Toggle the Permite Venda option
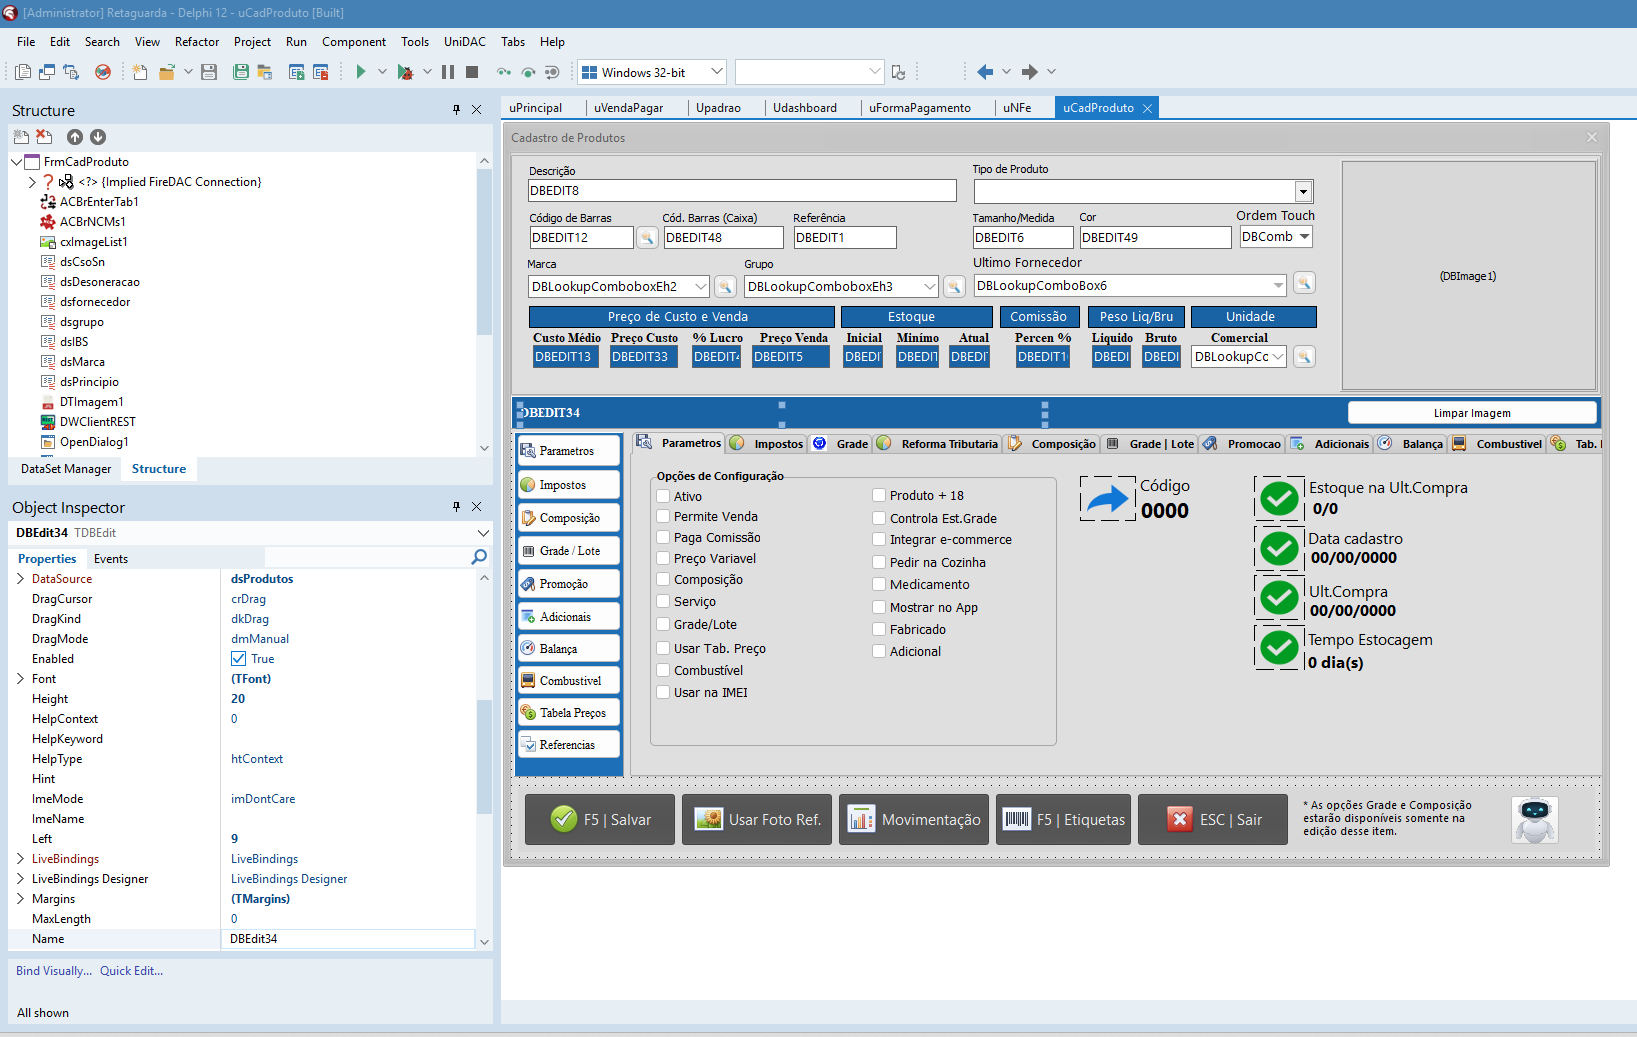 pos(663,517)
